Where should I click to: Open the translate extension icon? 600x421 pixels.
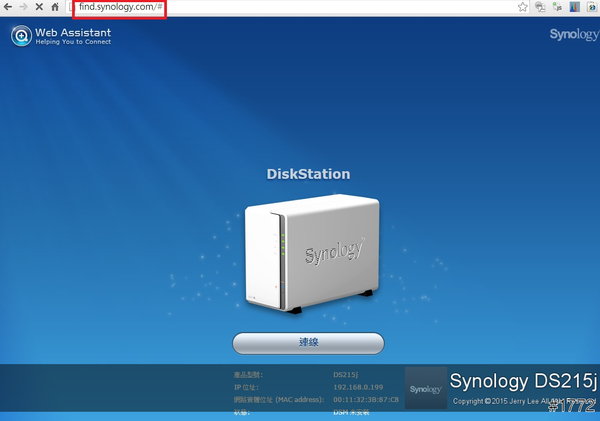(540, 7)
